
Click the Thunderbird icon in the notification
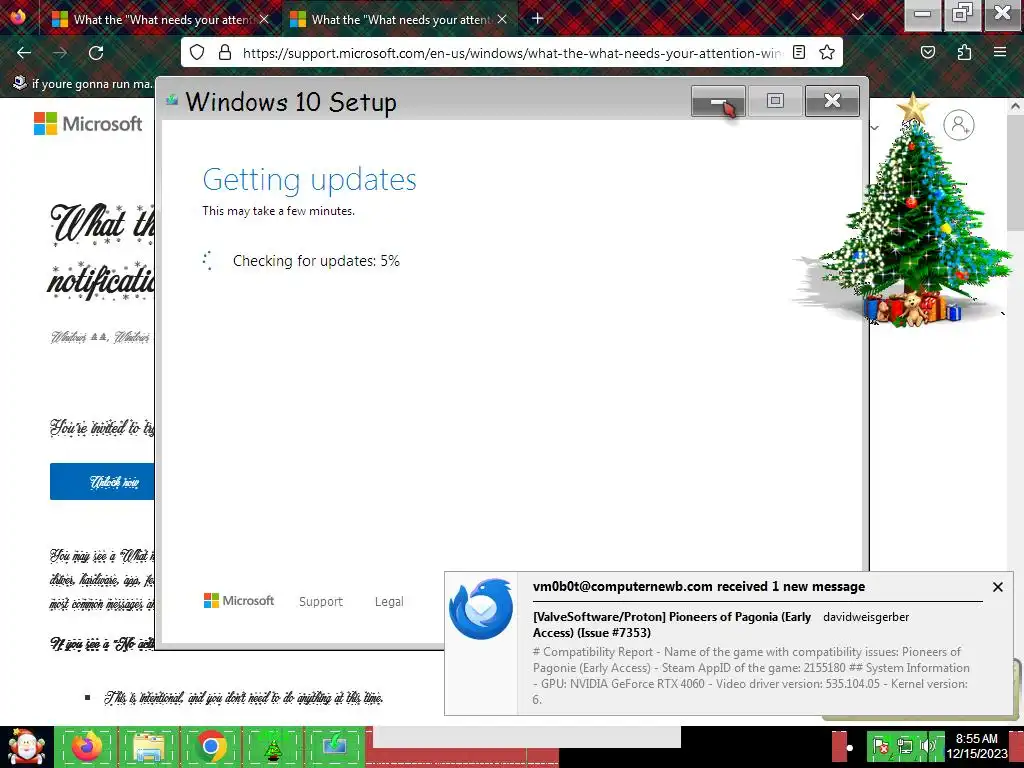click(x=481, y=609)
